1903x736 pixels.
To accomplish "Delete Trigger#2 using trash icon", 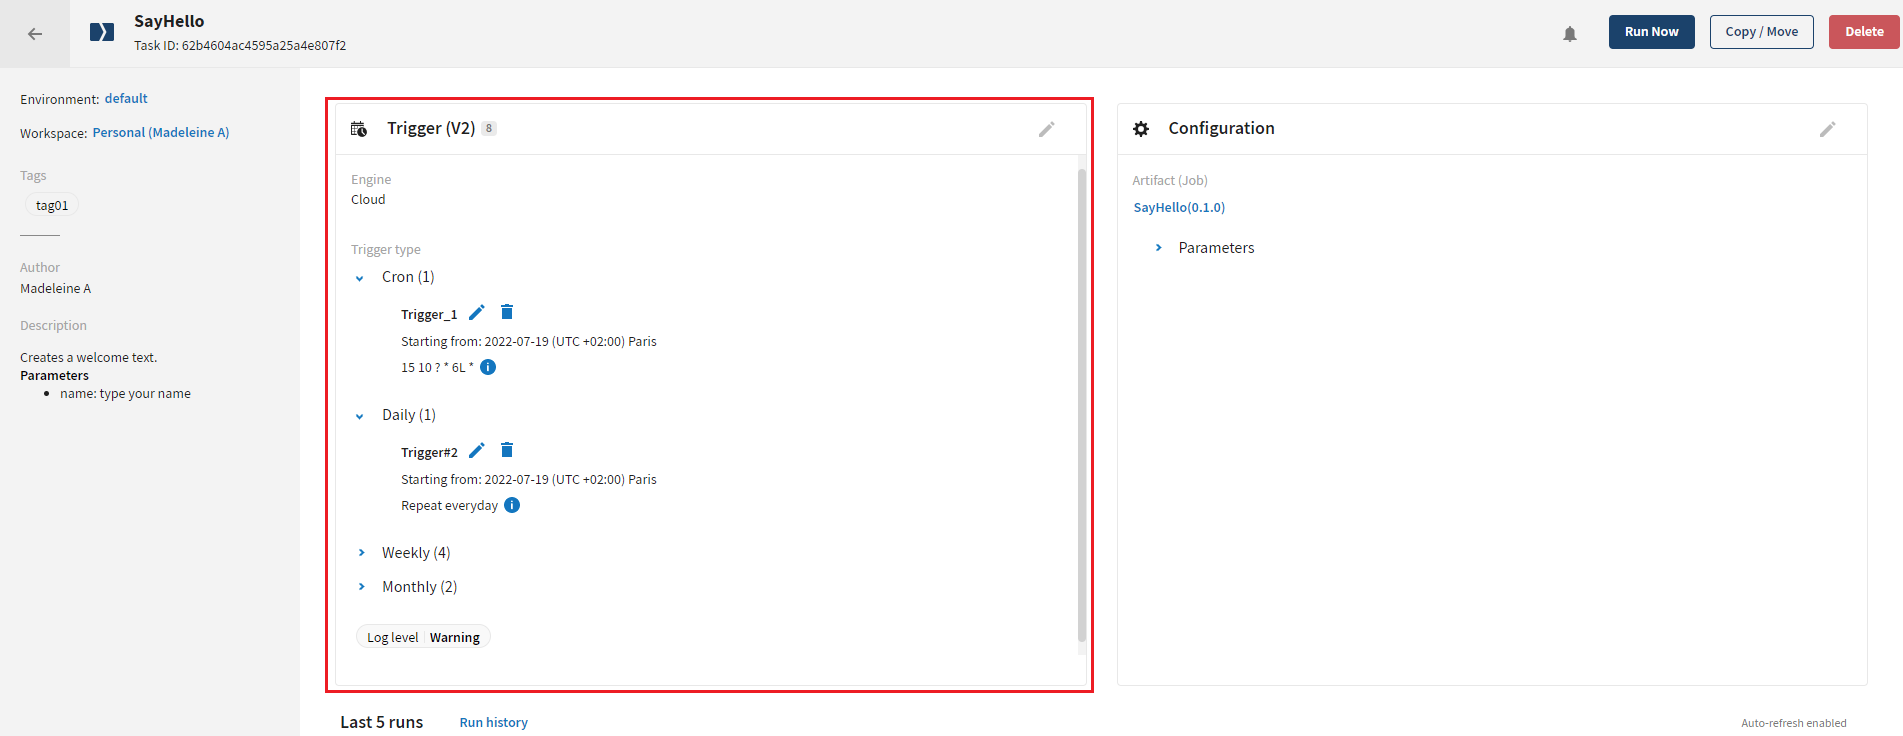I will [x=507, y=450].
